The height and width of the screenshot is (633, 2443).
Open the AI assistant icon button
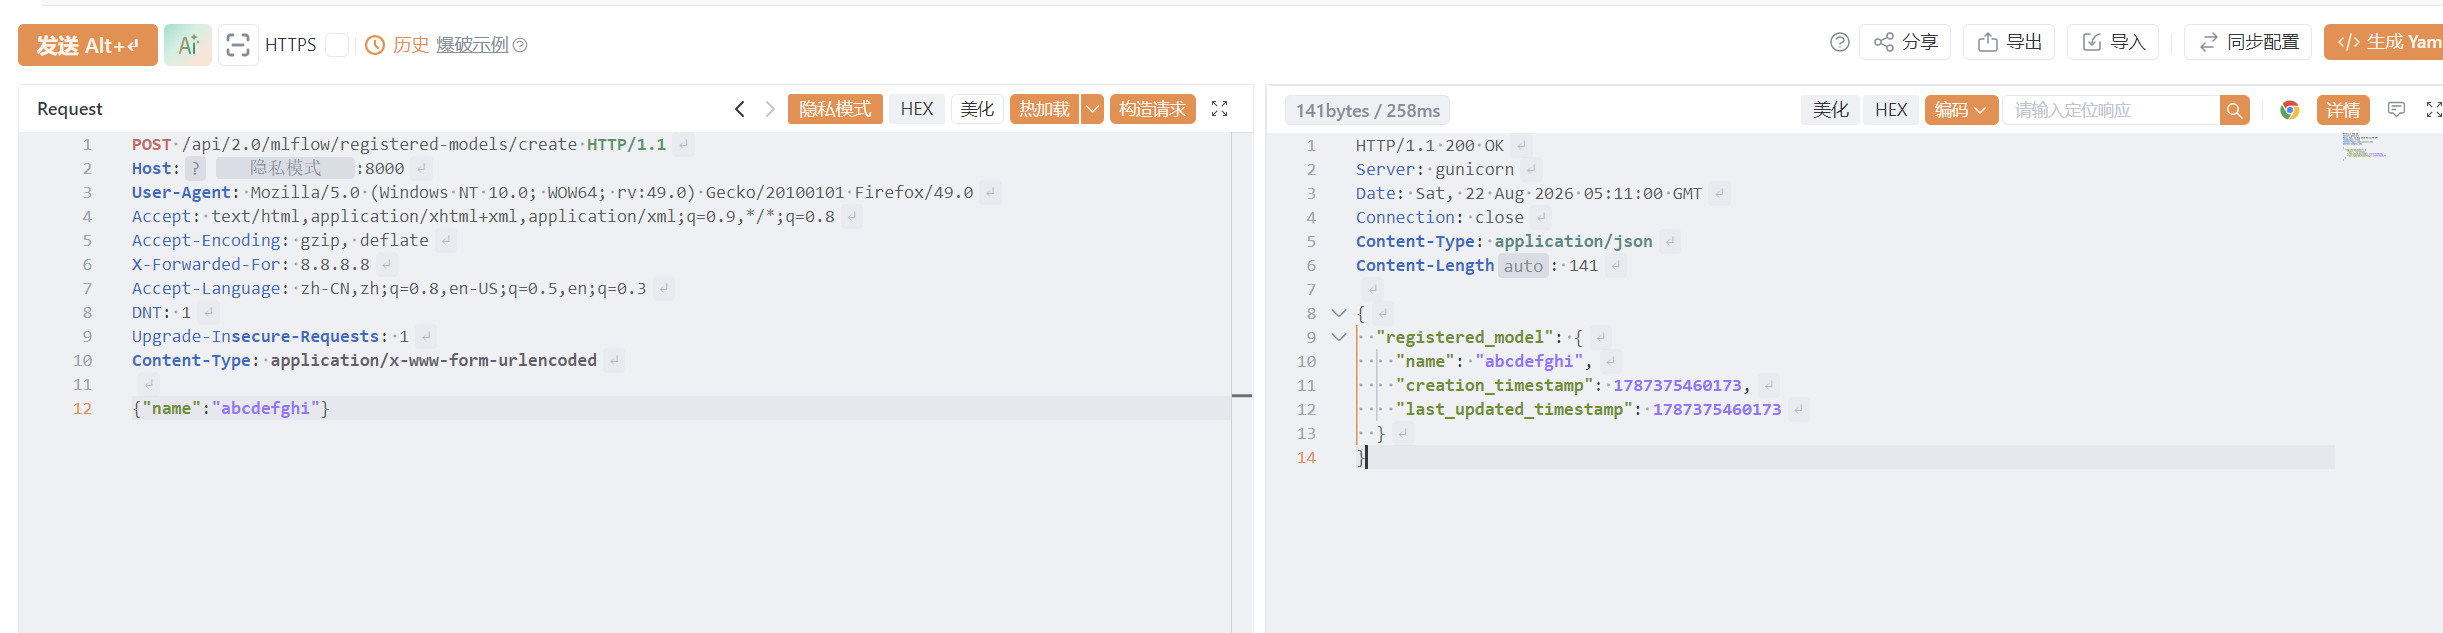(188, 45)
